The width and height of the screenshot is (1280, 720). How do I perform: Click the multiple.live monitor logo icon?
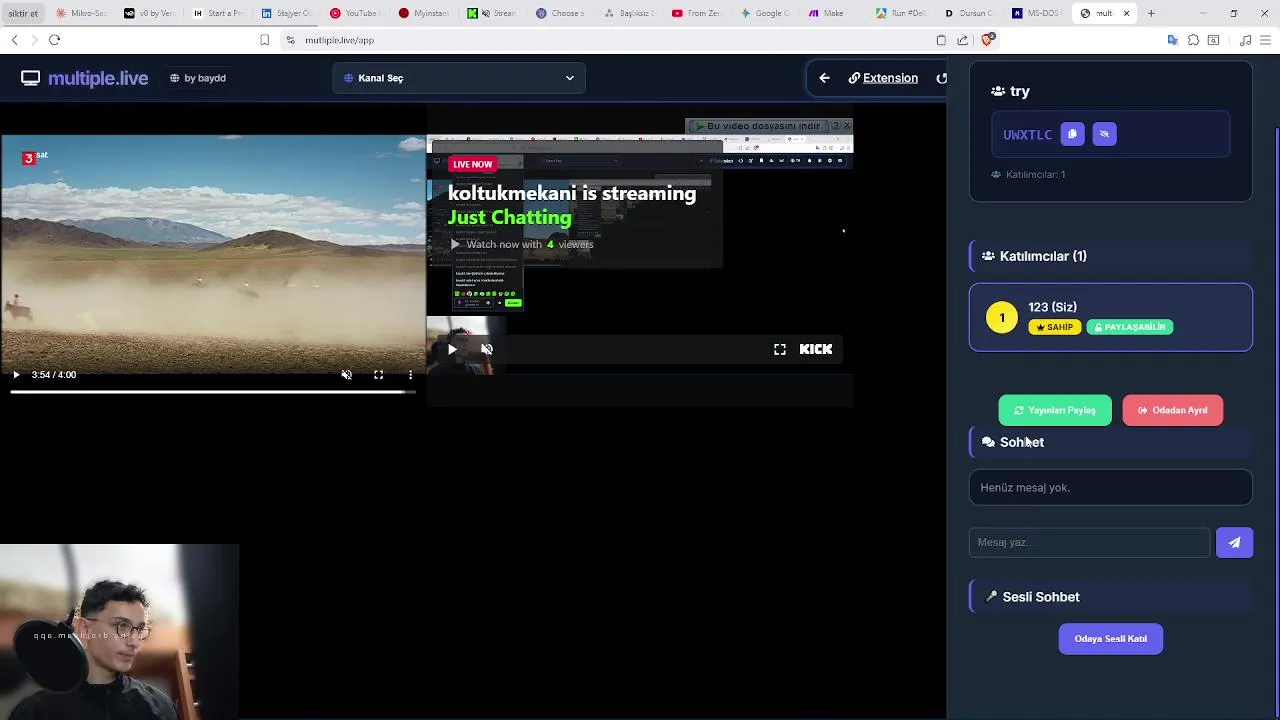[31, 78]
